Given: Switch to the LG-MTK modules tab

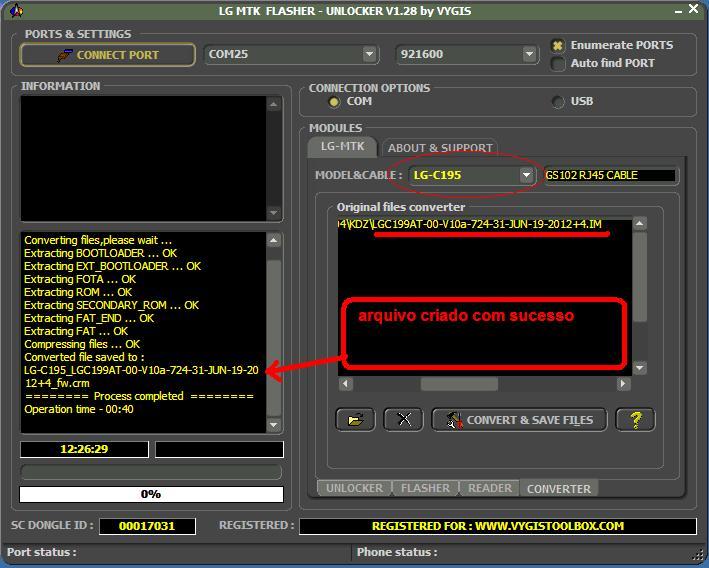Looking at the screenshot, I should pos(342,147).
